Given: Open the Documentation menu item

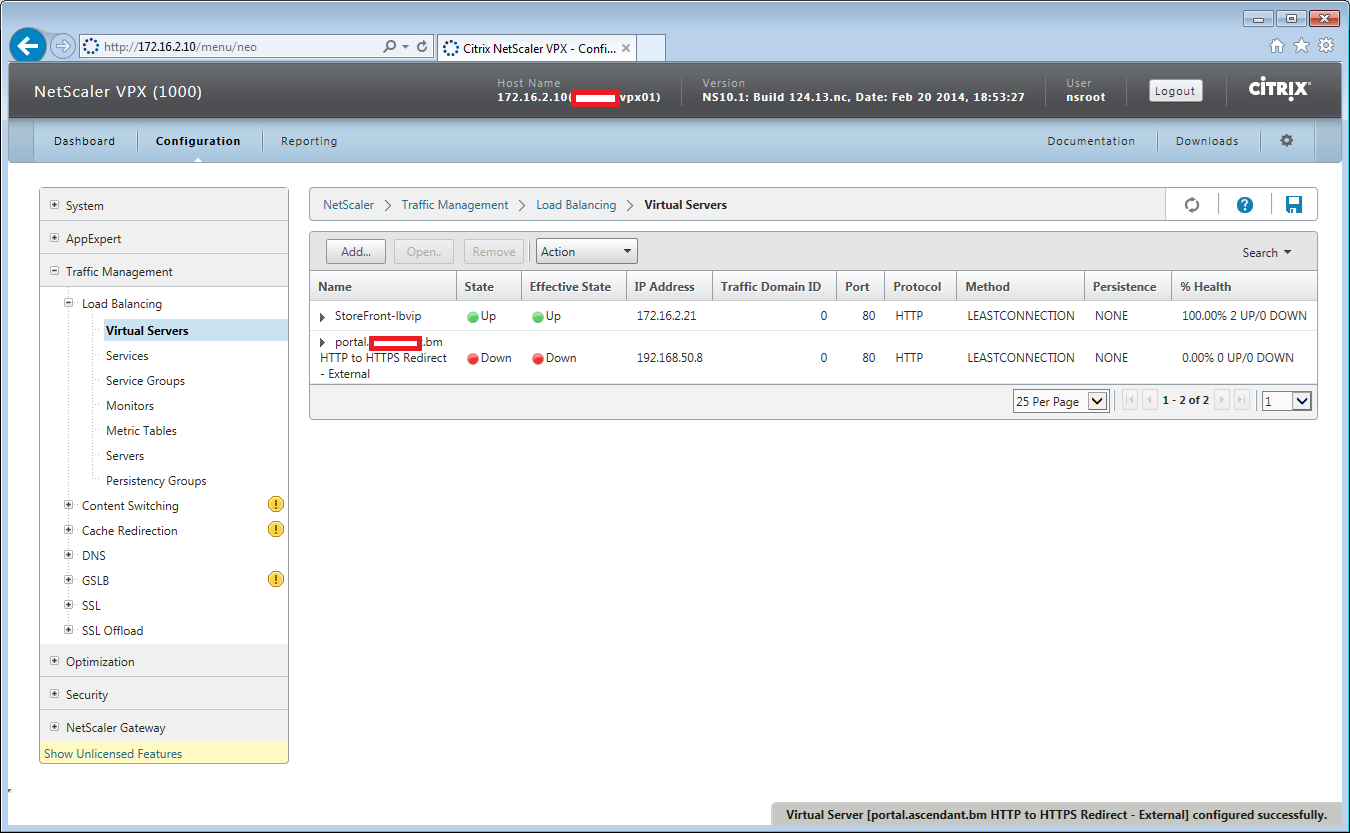Looking at the screenshot, I should (x=1091, y=141).
